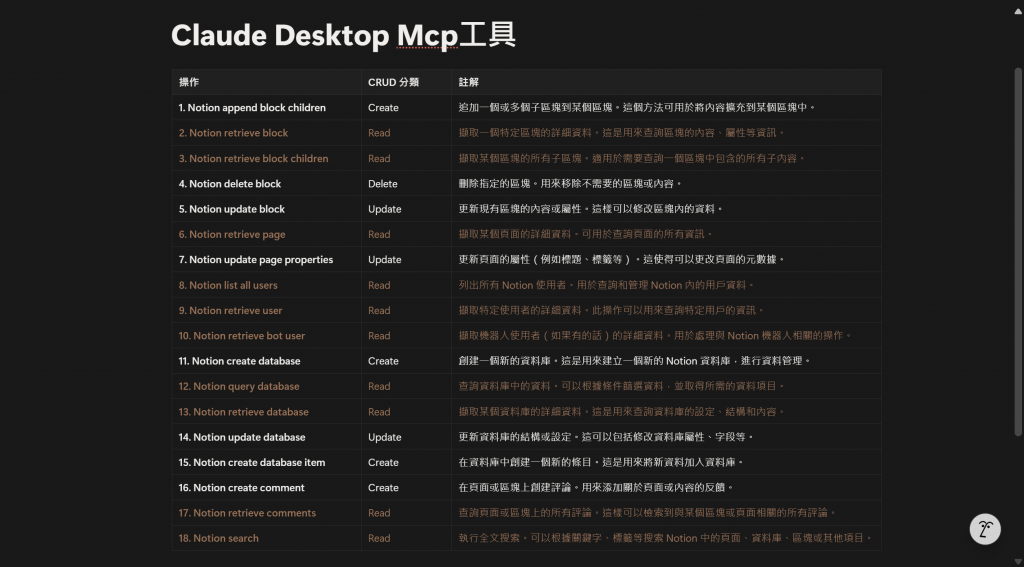Screen dimensions: 1024x567
Task: Click the comment beginning "更新資料庫的結構"
Action: click(x=666, y=437)
